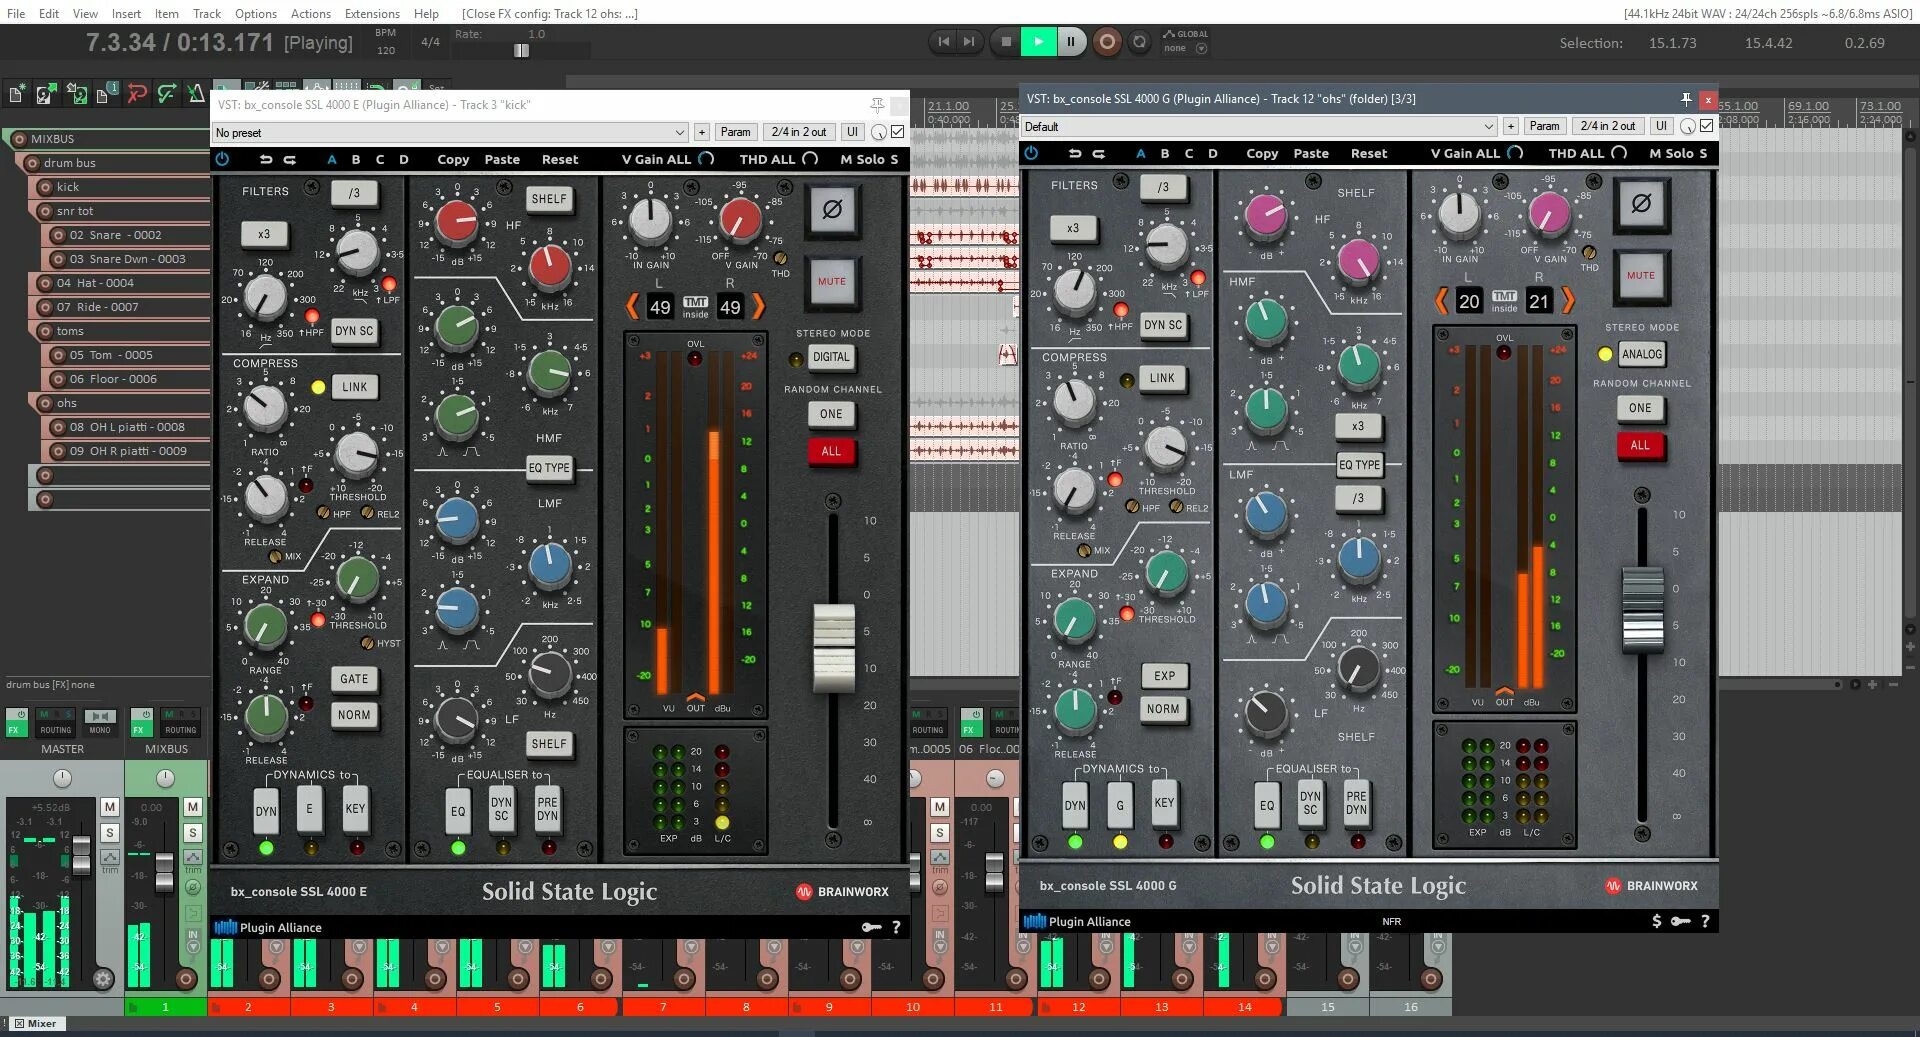The height and width of the screenshot is (1037, 1920).
Task: Click the Param button in SSL 4000 E window
Action: tap(735, 132)
